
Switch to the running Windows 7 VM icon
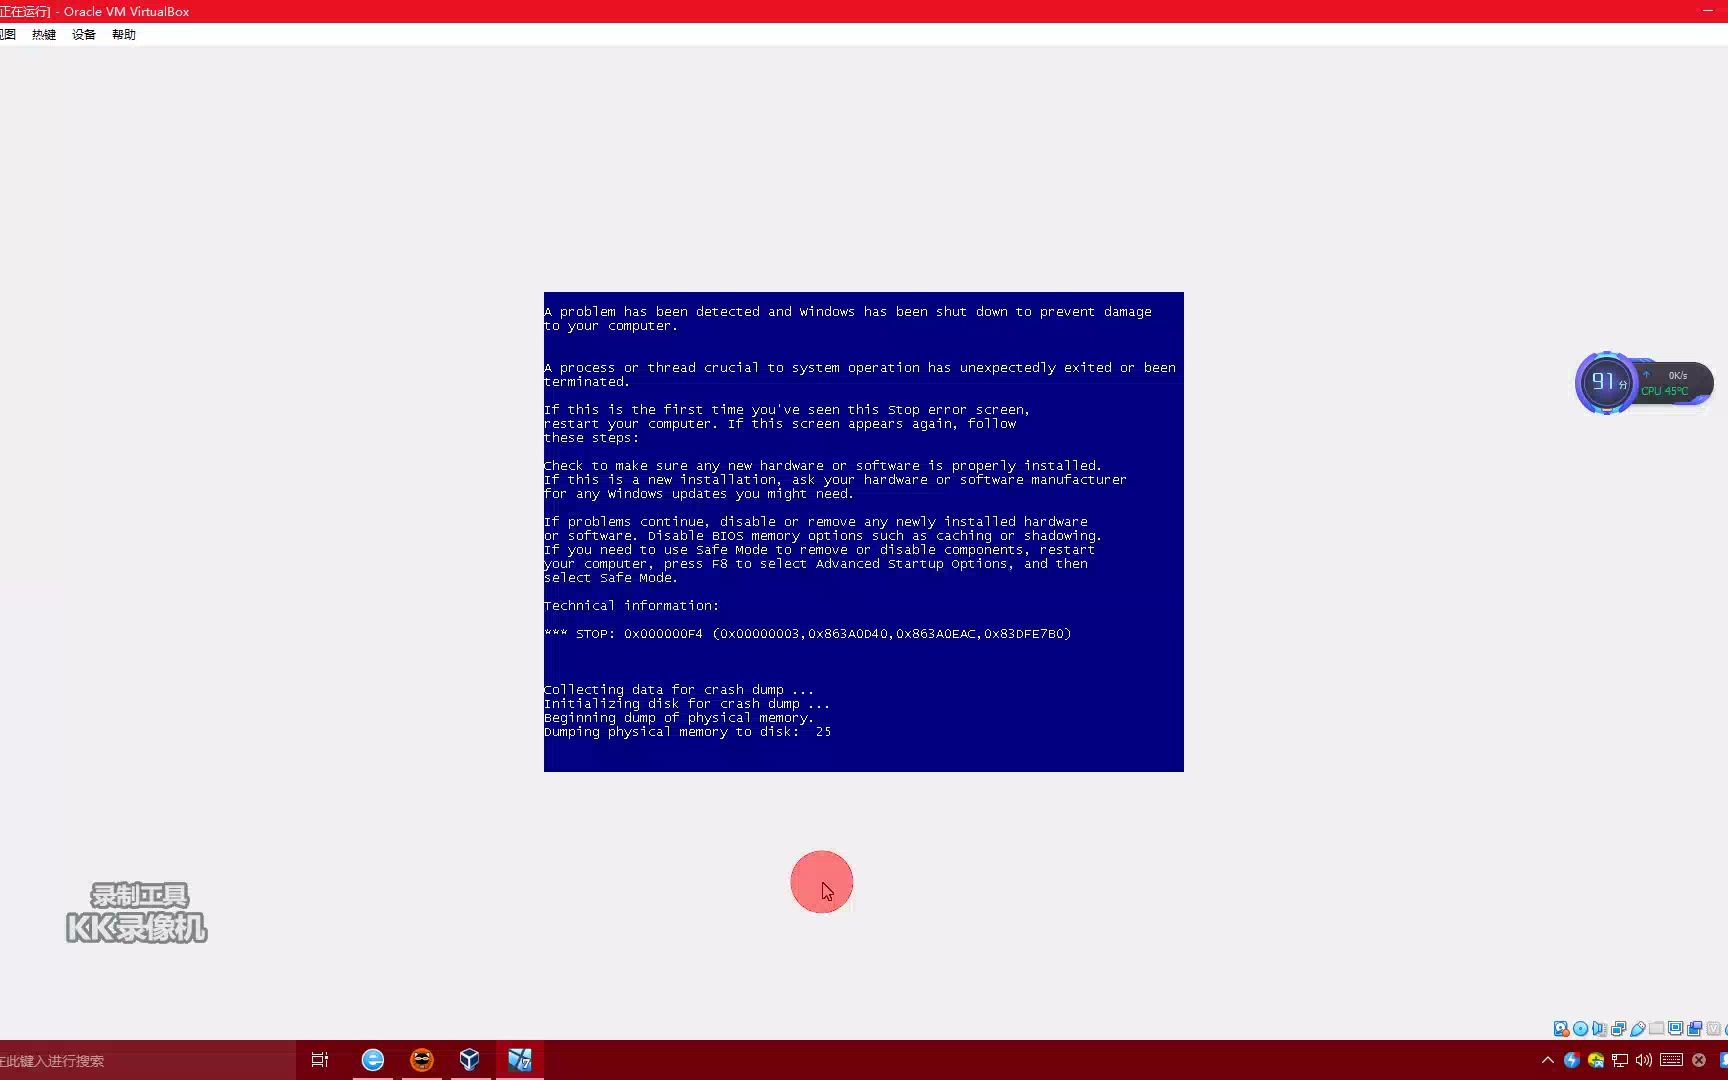coord(520,1059)
